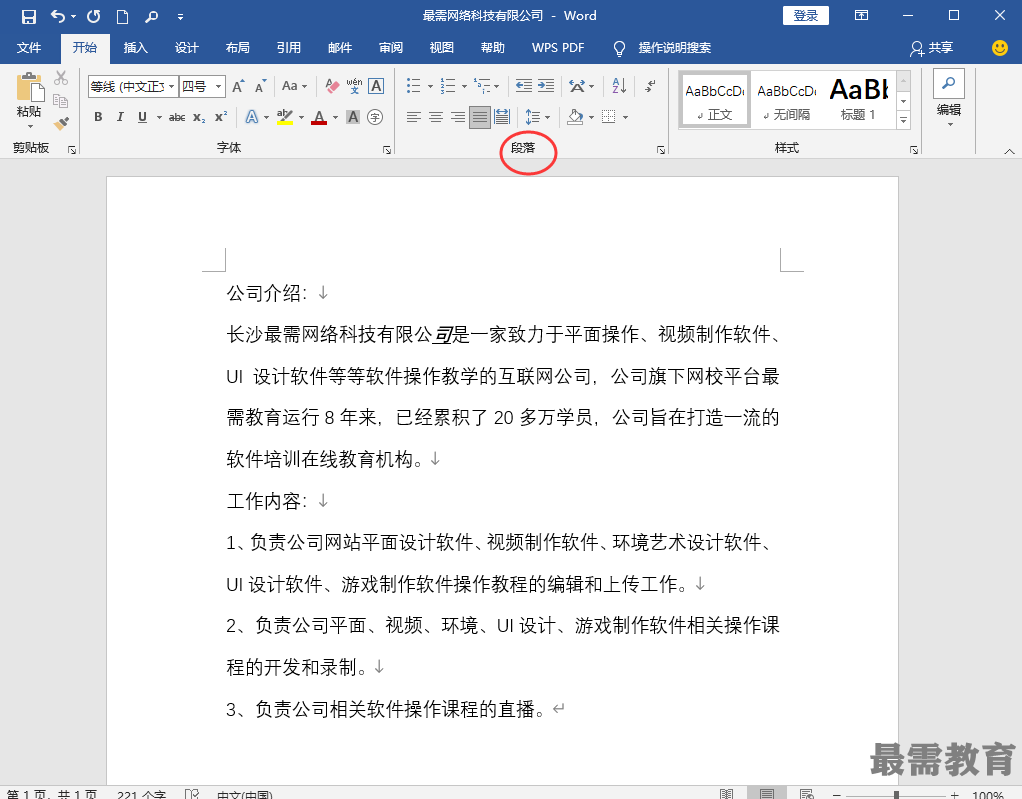This screenshot has width=1022, height=799.
Task: Open the phonetic guide (wén) tool
Action: (354, 86)
